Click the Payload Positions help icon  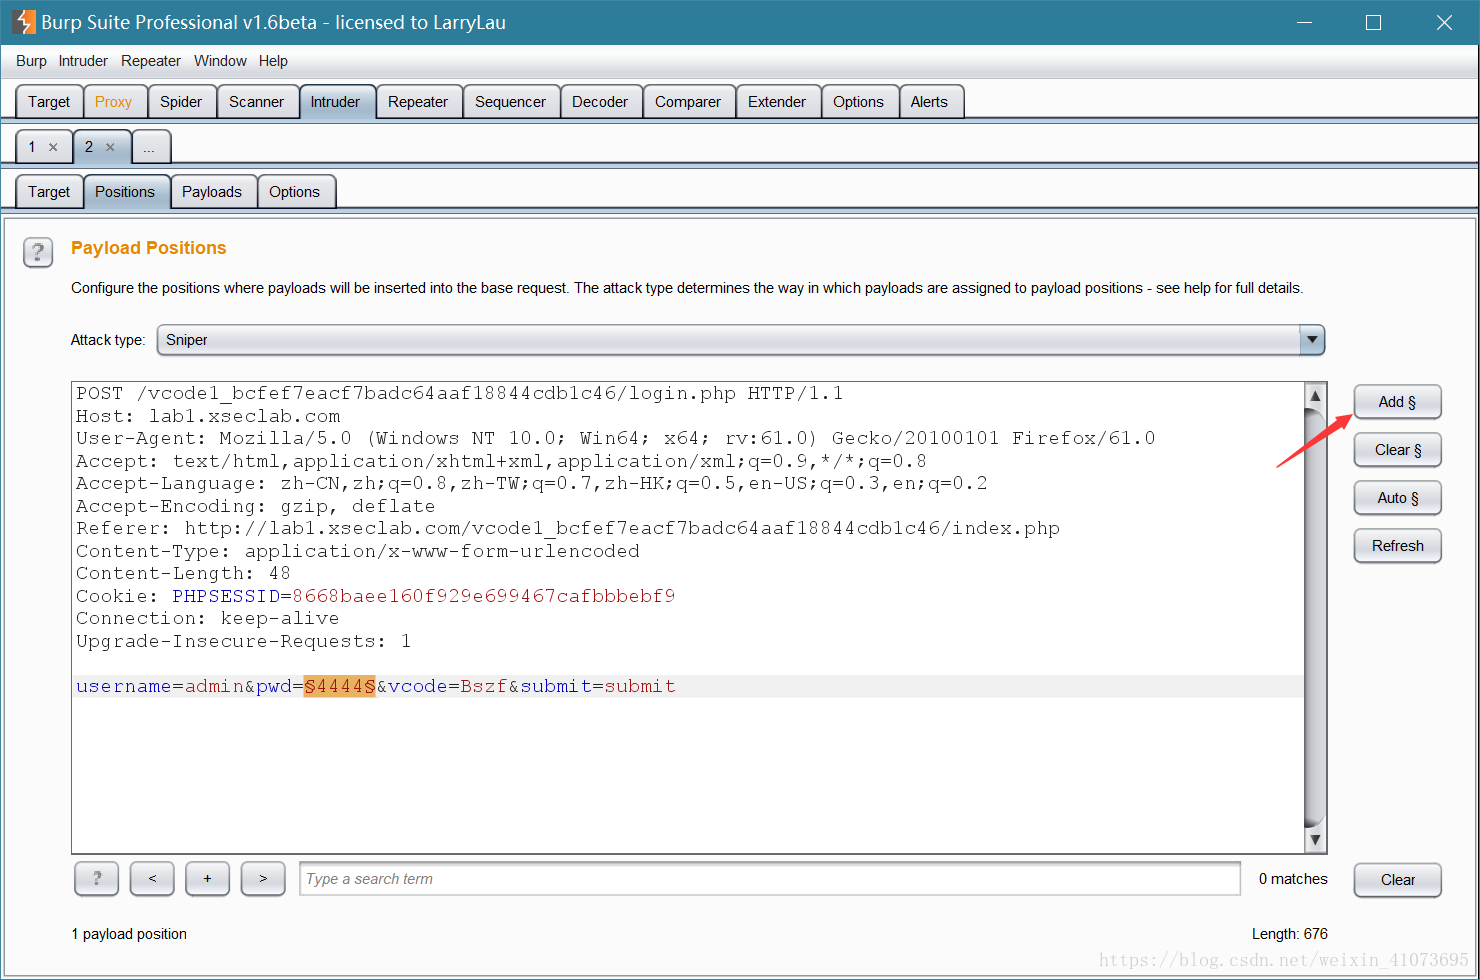tap(38, 253)
